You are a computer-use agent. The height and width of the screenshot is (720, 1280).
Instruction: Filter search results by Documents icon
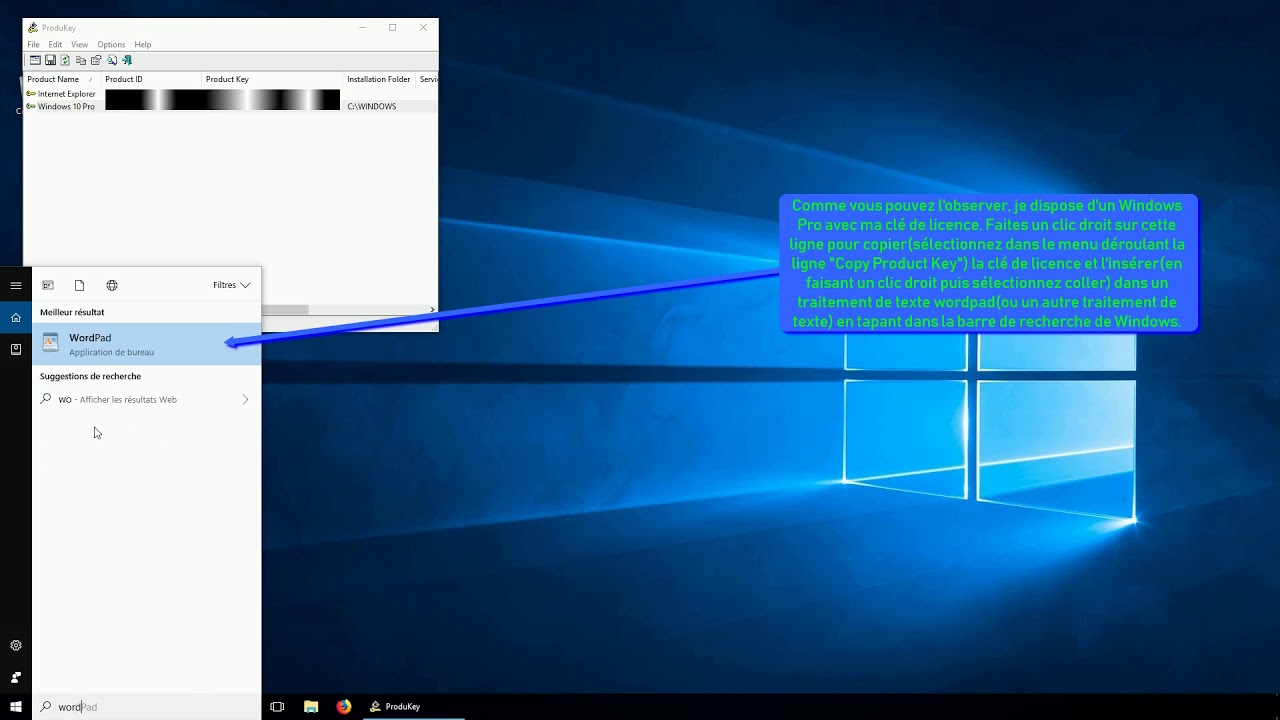(x=80, y=285)
